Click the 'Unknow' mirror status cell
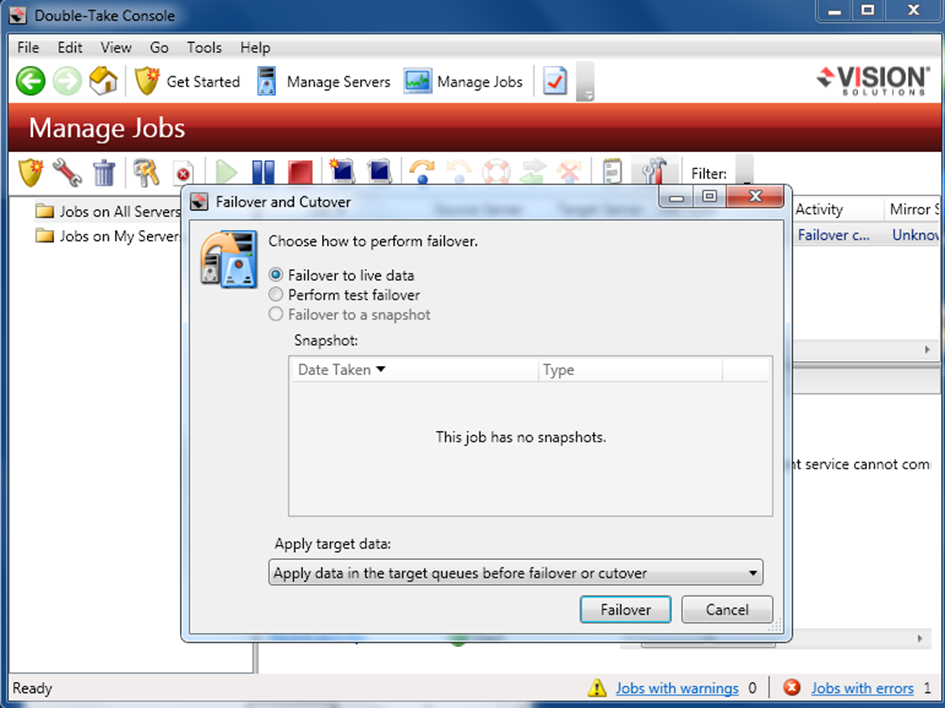945x708 pixels. pos(915,235)
